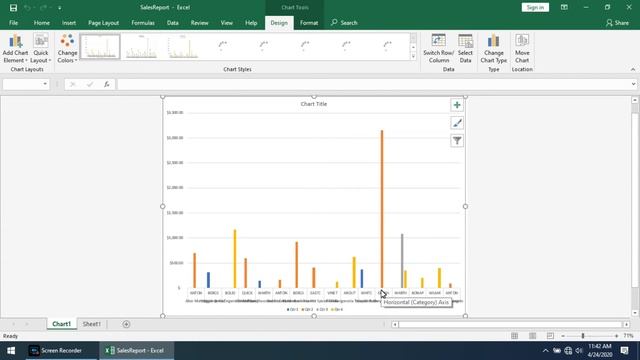Image resolution: width=640 pixels, height=360 pixels.
Task: Switch to the View tab
Action: click(227, 23)
